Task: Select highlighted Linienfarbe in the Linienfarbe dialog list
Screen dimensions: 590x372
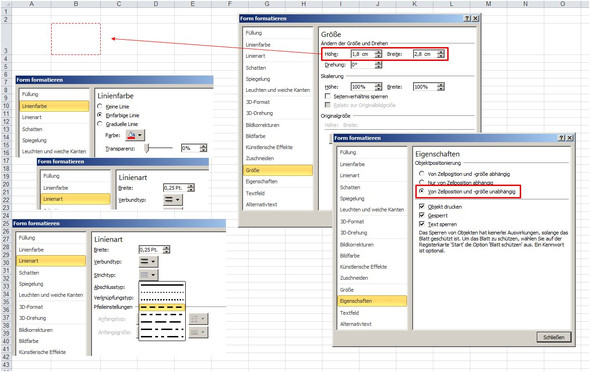Action: point(54,106)
